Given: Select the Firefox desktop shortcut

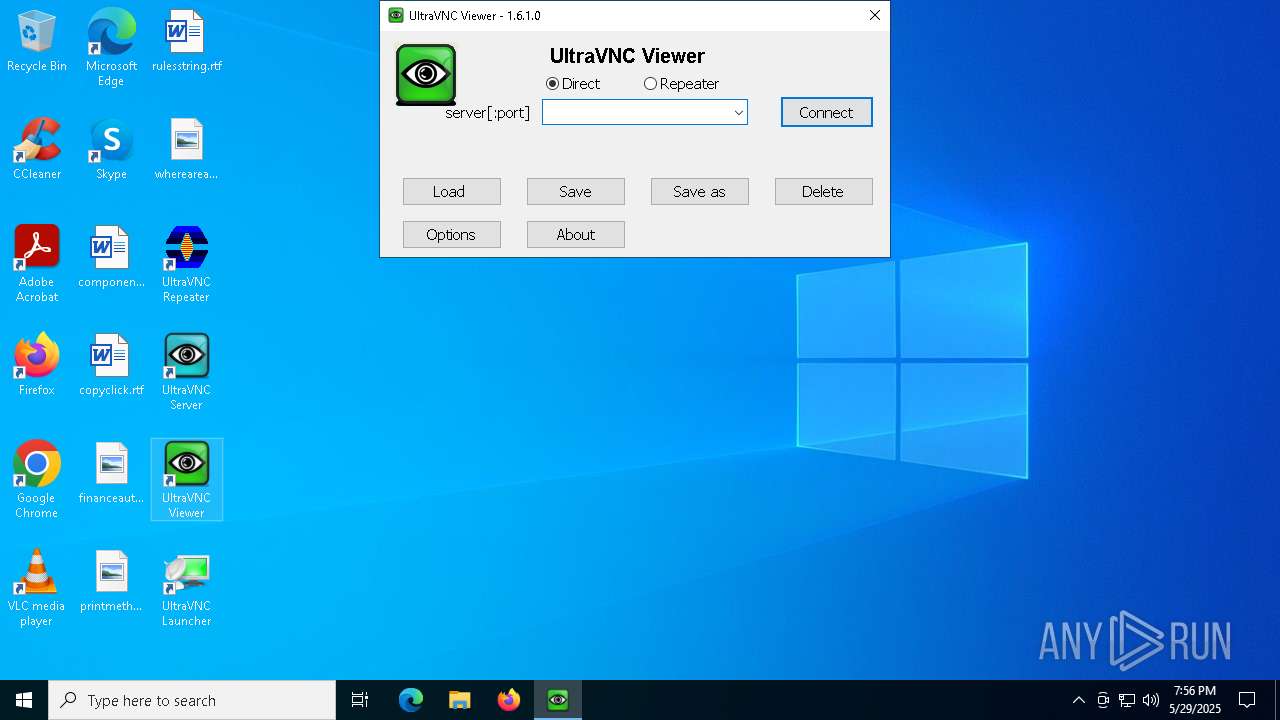Looking at the screenshot, I should [x=37, y=366].
